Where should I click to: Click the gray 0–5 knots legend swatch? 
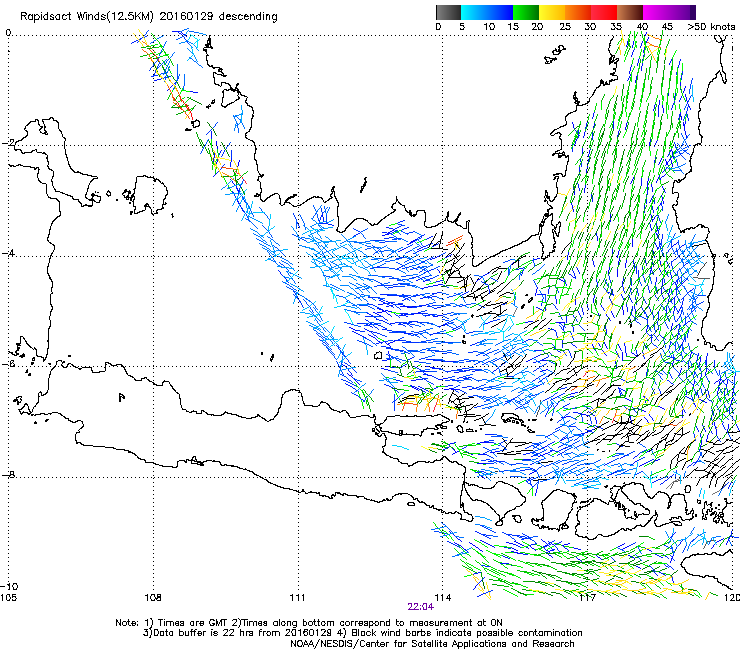click(448, 12)
